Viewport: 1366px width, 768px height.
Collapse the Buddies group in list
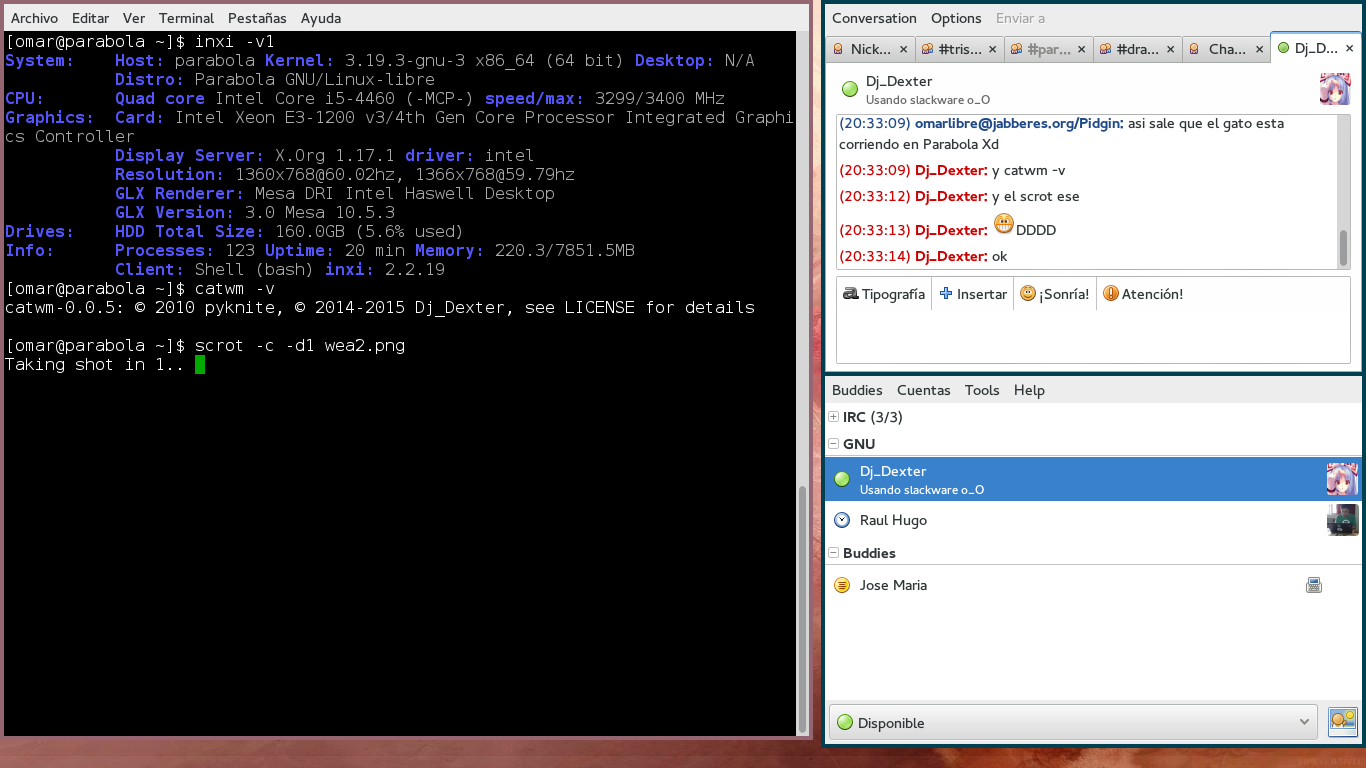click(x=834, y=553)
